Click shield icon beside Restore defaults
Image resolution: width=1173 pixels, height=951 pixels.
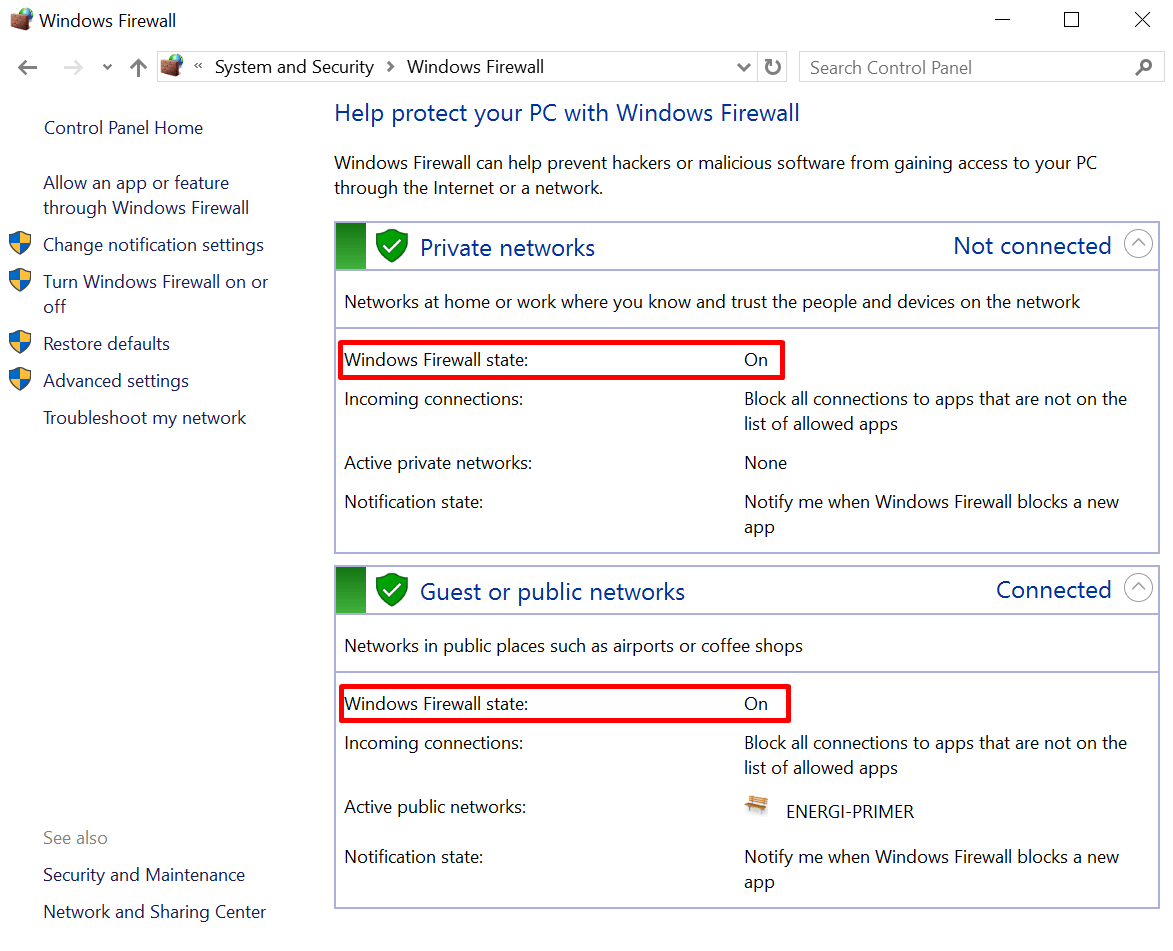[20, 342]
